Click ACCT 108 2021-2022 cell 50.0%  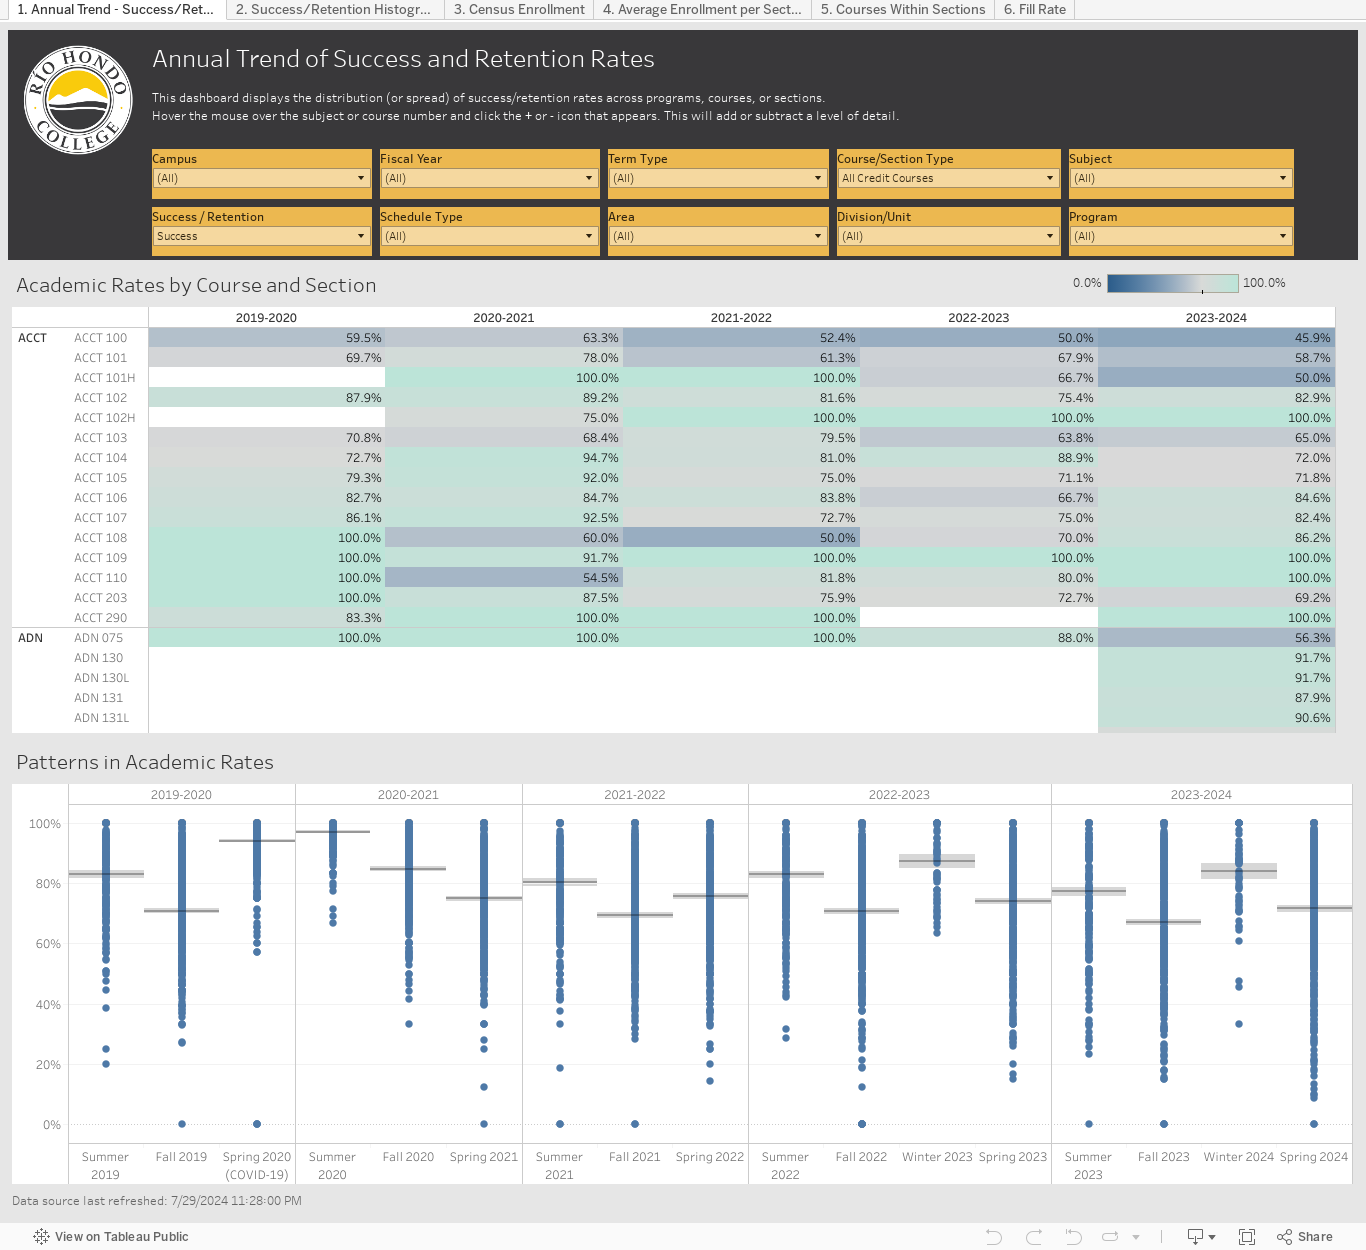pyautogui.click(x=741, y=538)
